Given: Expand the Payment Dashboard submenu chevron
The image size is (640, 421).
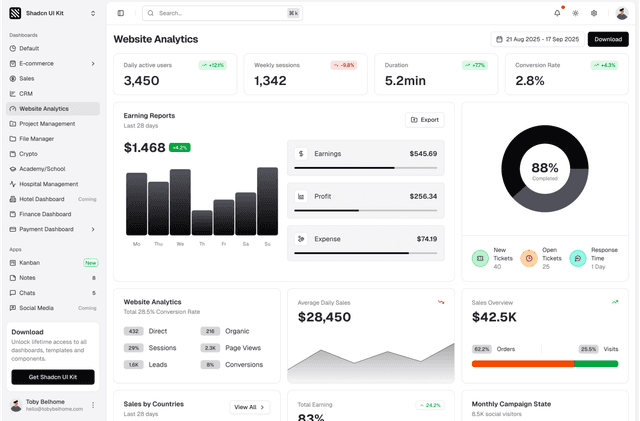Looking at the screenshot, I should (x=93, y=229).
